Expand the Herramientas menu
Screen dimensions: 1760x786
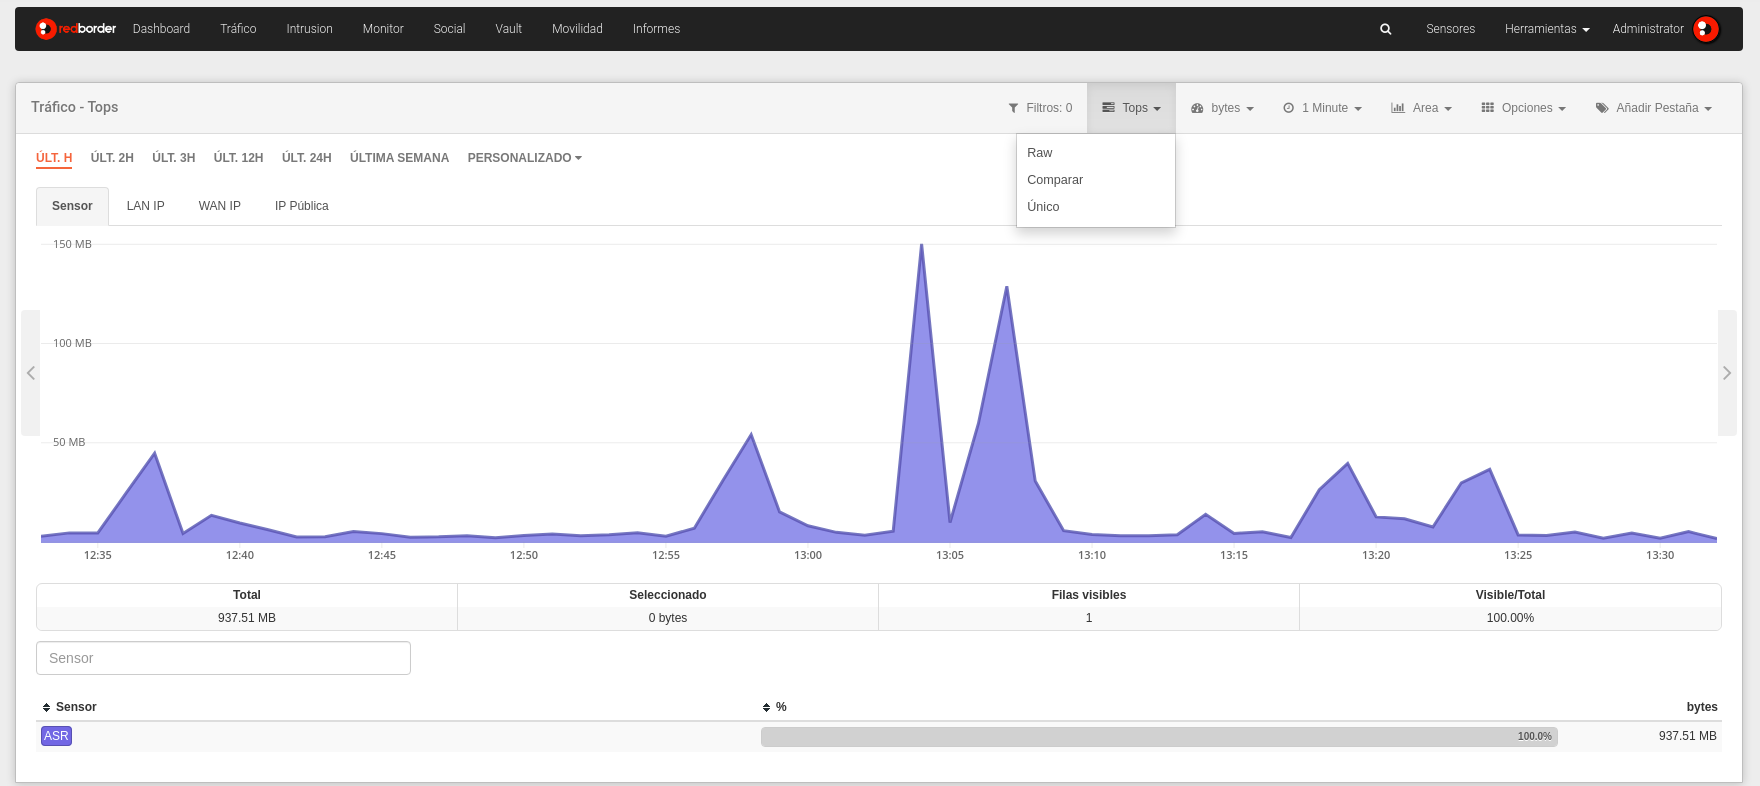pos(1547,29)
